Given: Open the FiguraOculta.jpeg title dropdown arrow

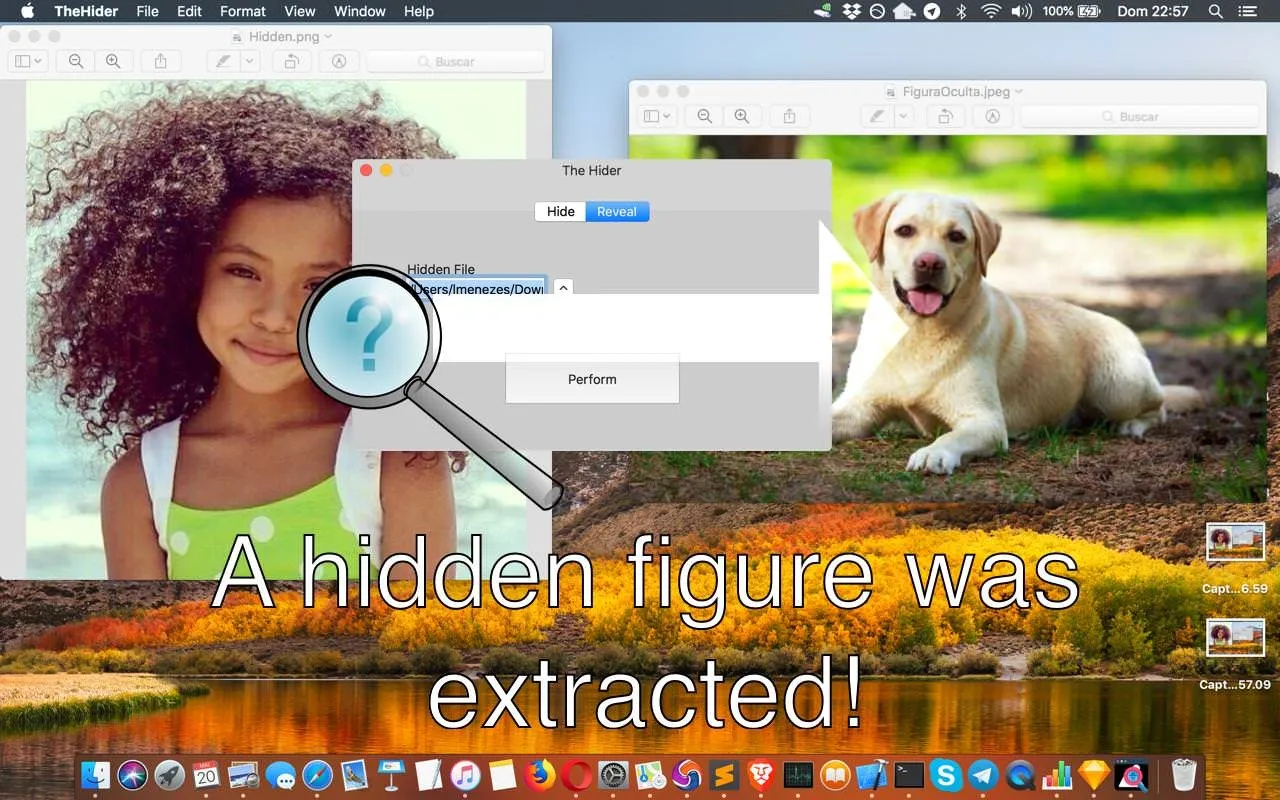Looking at the screenshot, I should 1019,91.
